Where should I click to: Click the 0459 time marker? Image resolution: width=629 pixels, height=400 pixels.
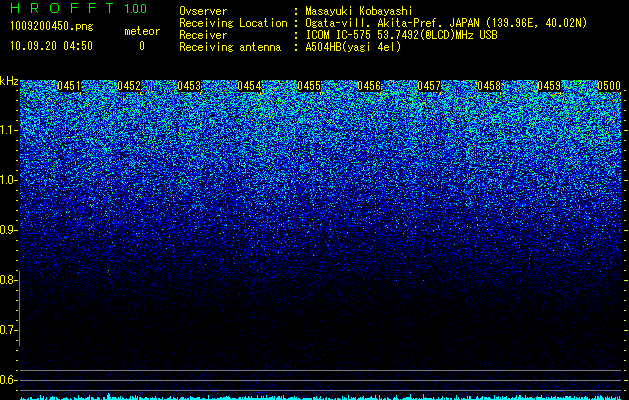point(549,86)
